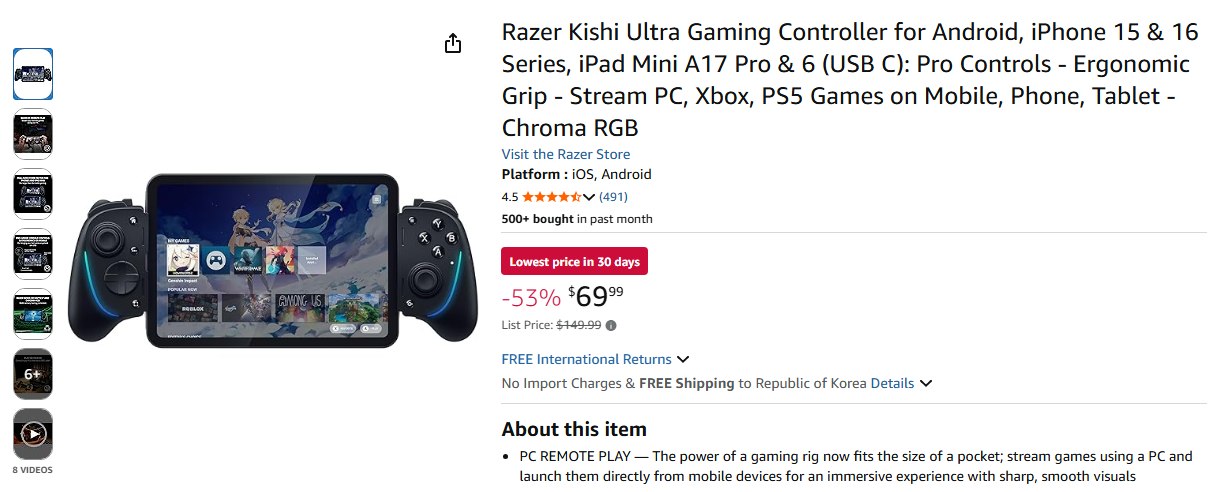Open the 491 customer reviews link
This screenshot has width=1217, height=492.
click(x=613, y=197)
